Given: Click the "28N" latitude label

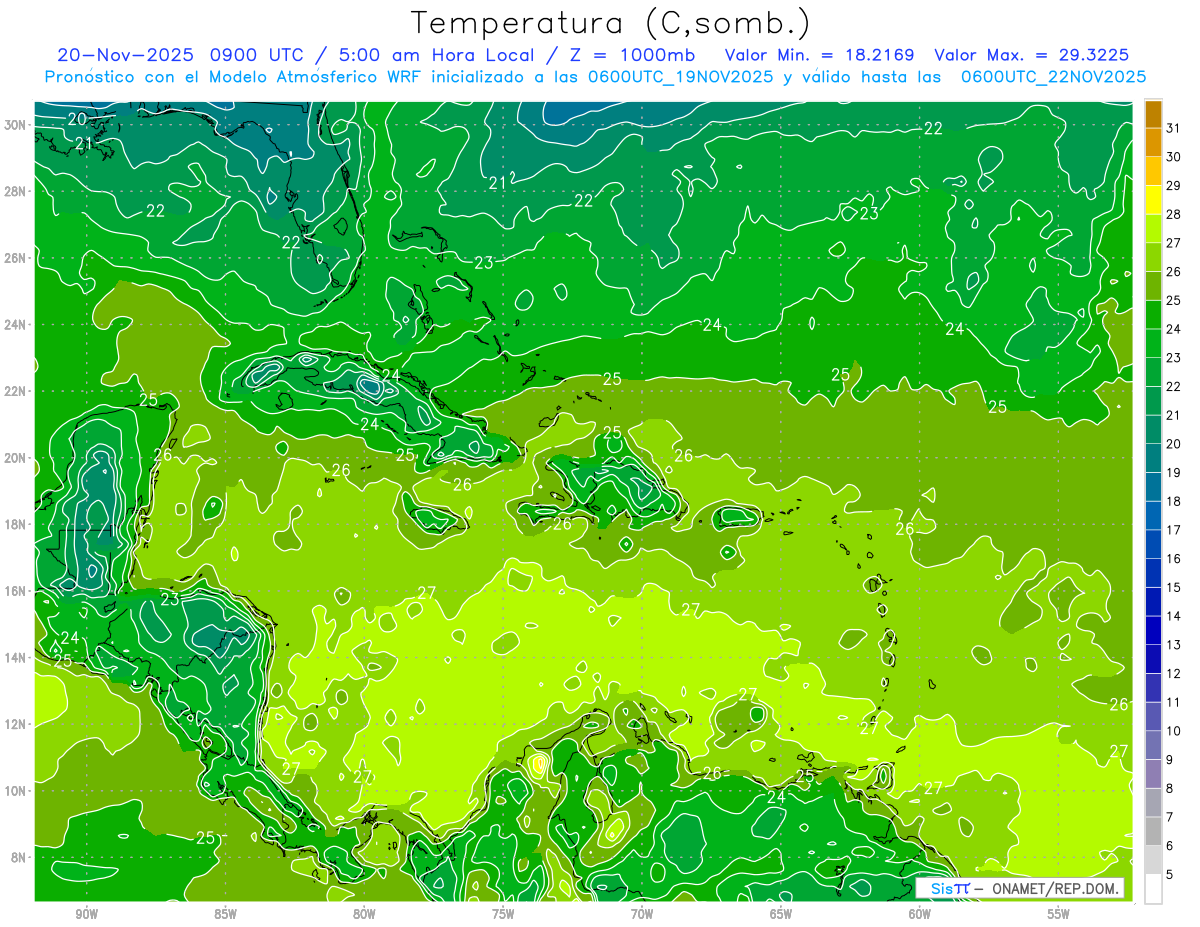Looking at the screenshot, I should click(16, 191).
